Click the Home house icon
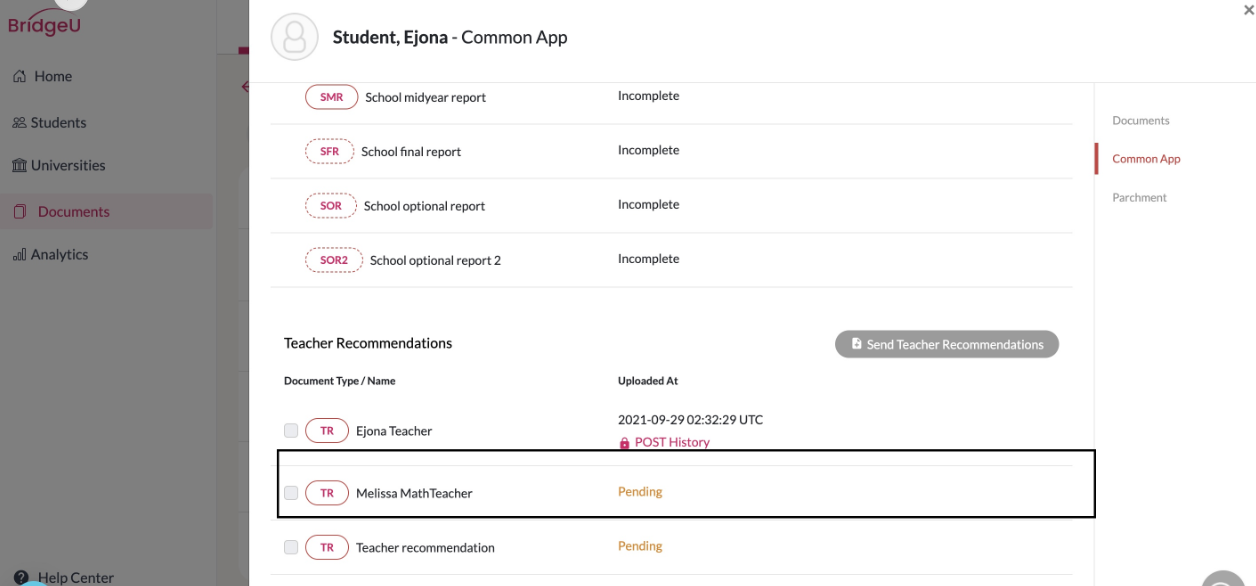The height and width of the screenshot is (586, 1256). click(19, 76)
